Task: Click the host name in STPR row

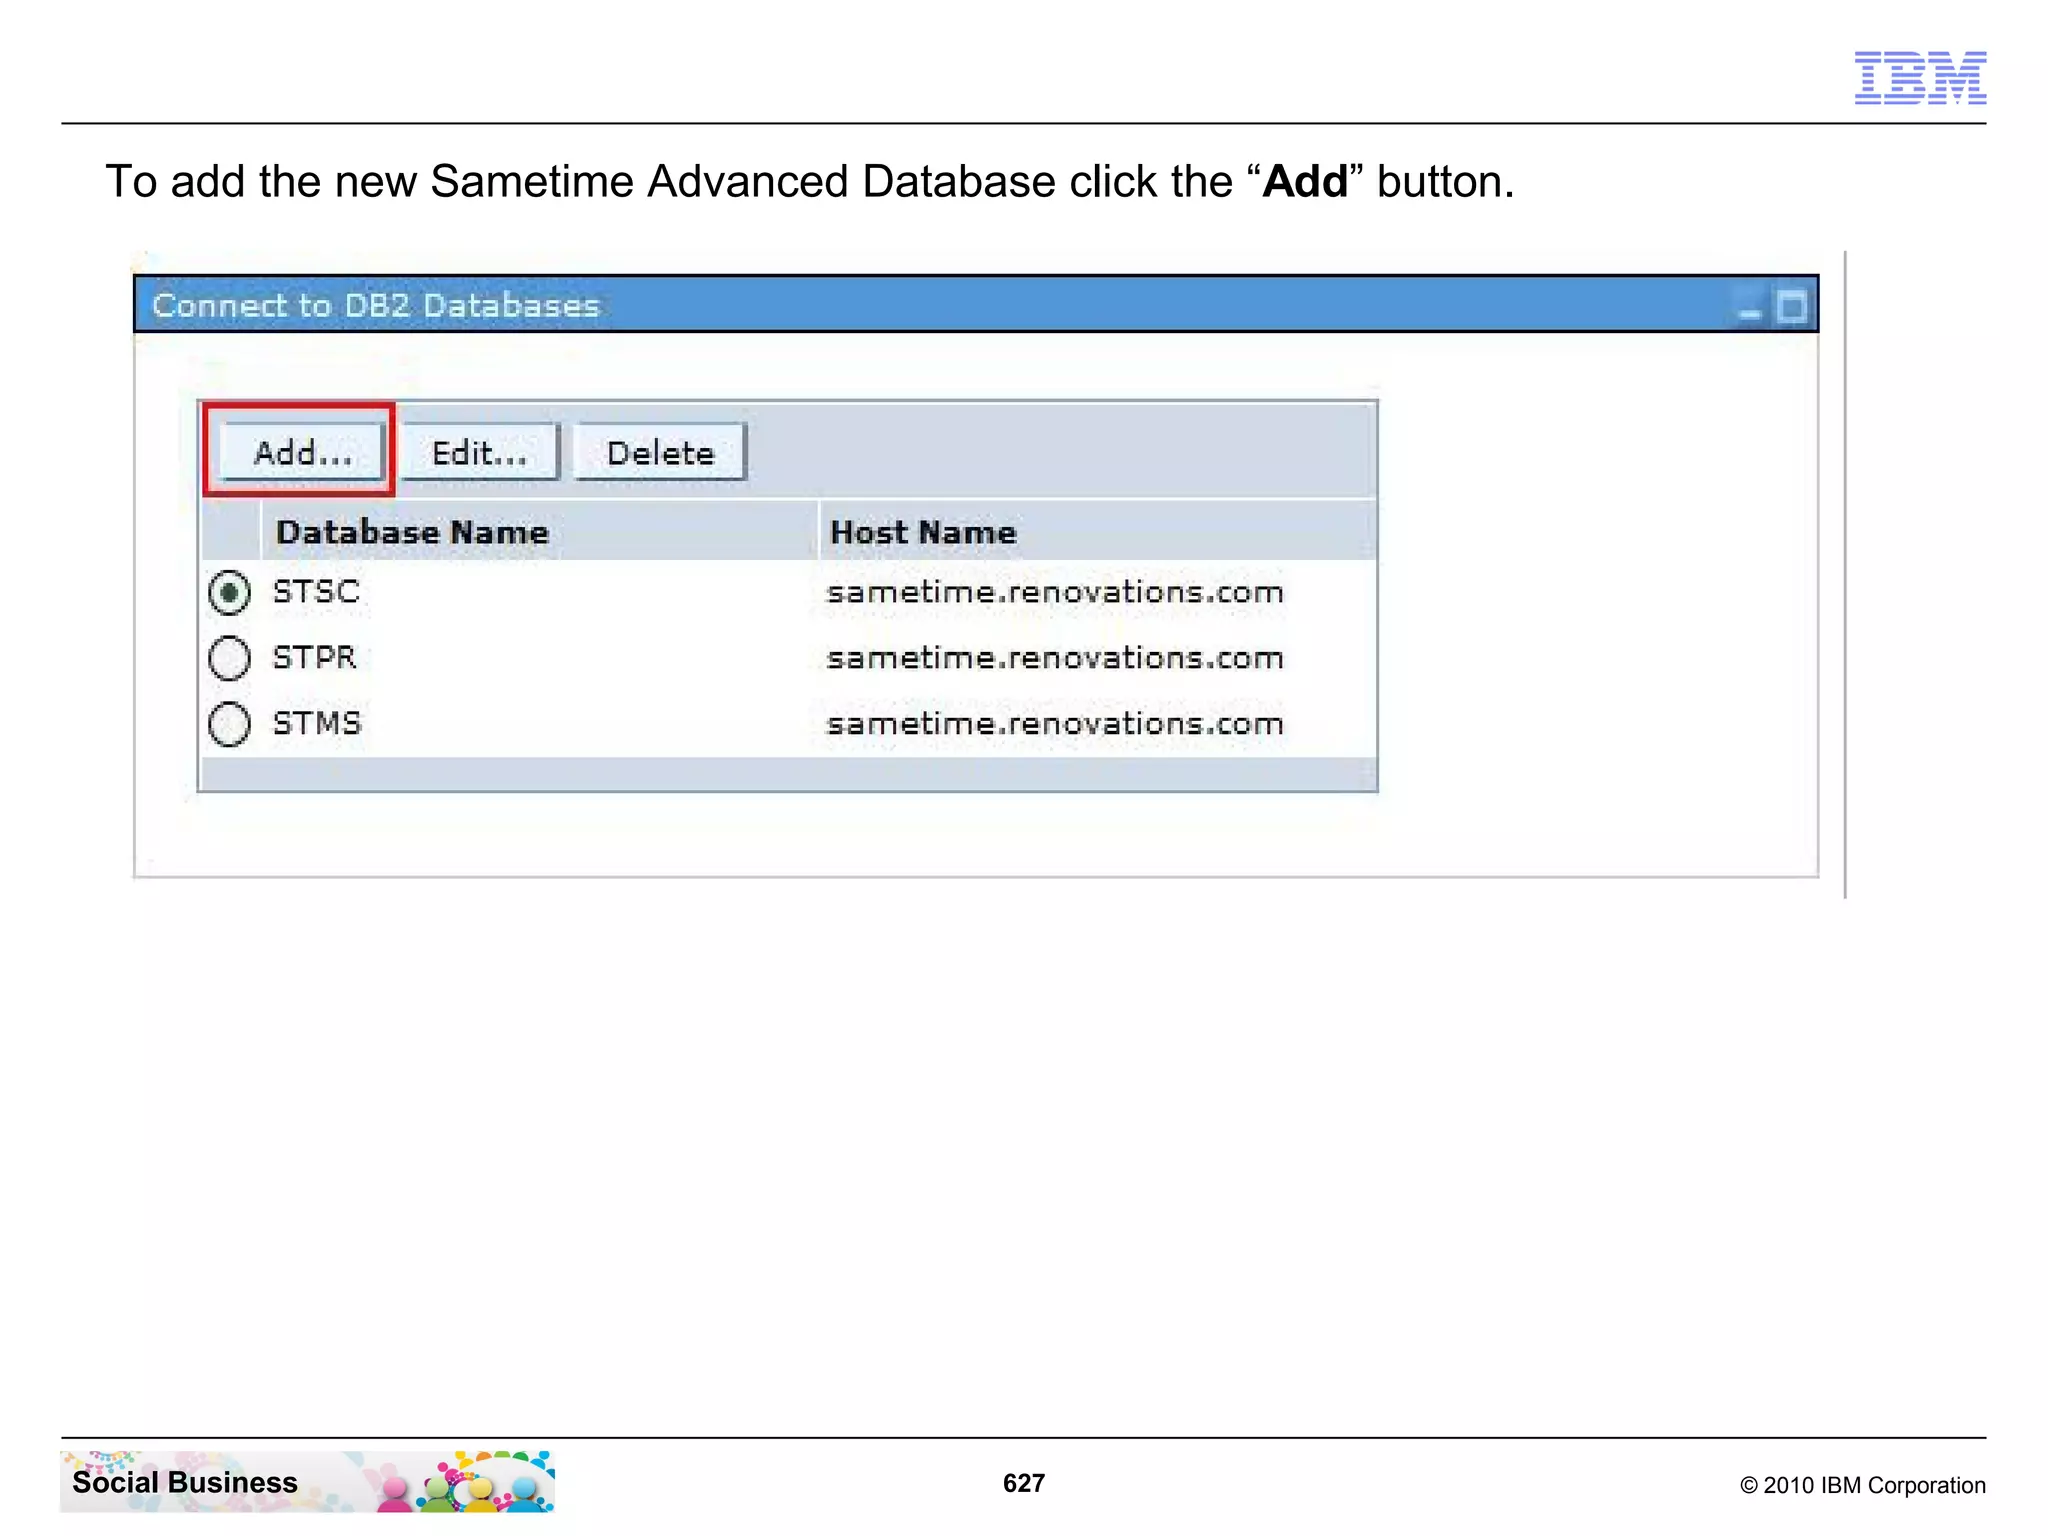Action: 1055,658
